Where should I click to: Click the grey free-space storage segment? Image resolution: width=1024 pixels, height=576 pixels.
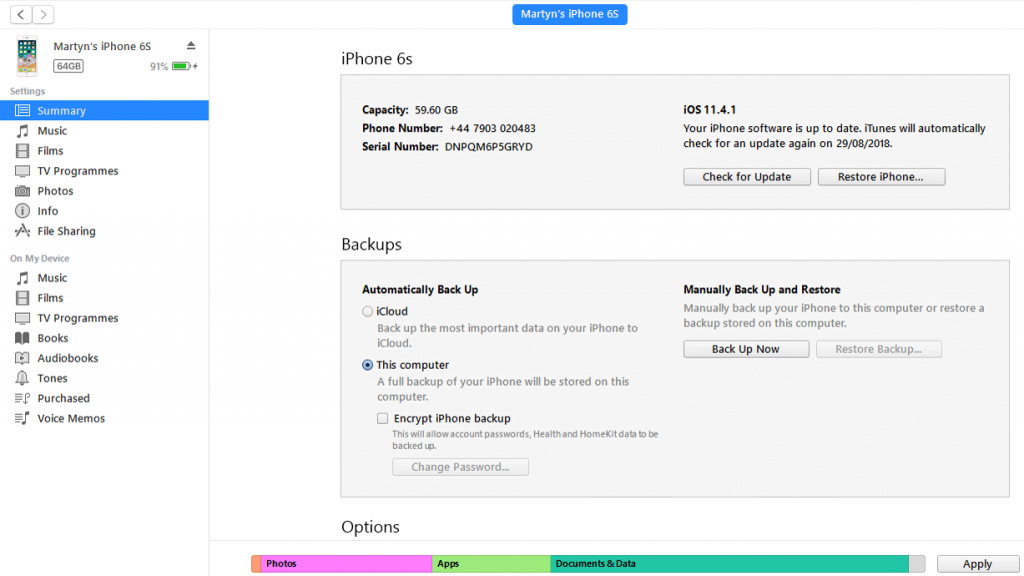click(917, 564)
